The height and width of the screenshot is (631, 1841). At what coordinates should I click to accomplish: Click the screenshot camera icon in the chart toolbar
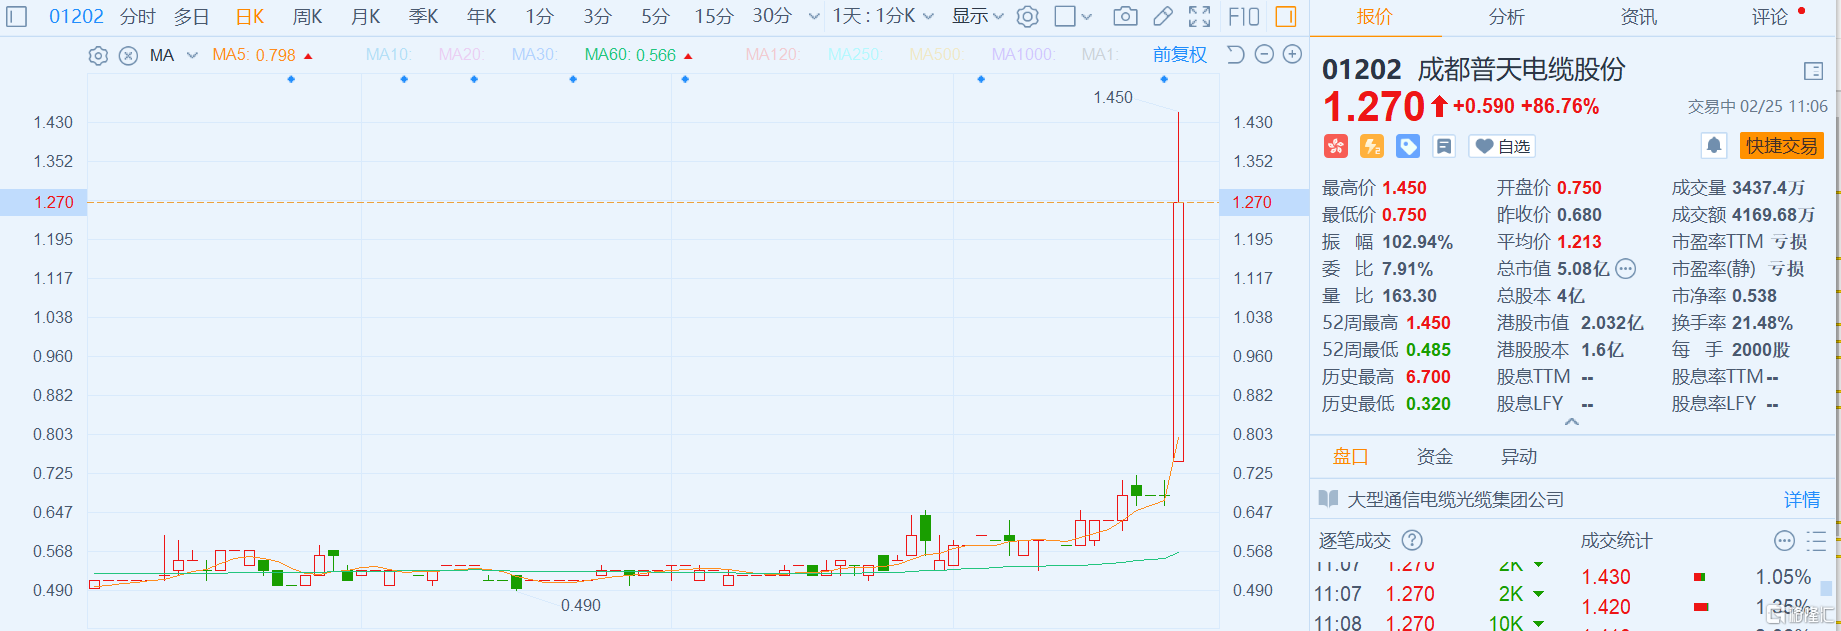[x=1125, y=17]
